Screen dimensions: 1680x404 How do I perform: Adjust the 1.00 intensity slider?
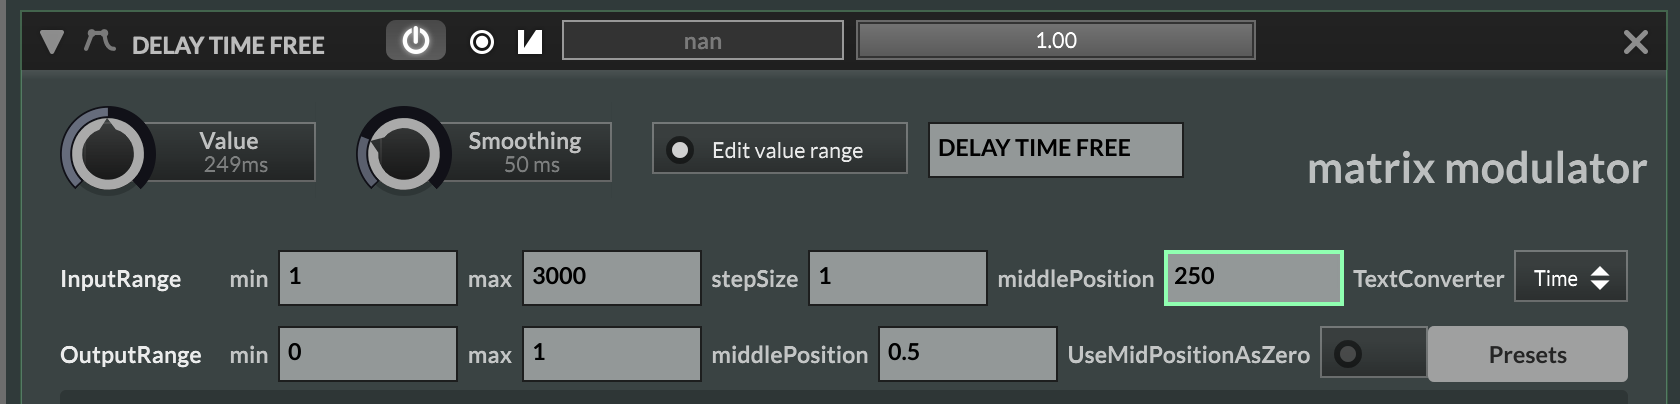1055,41
